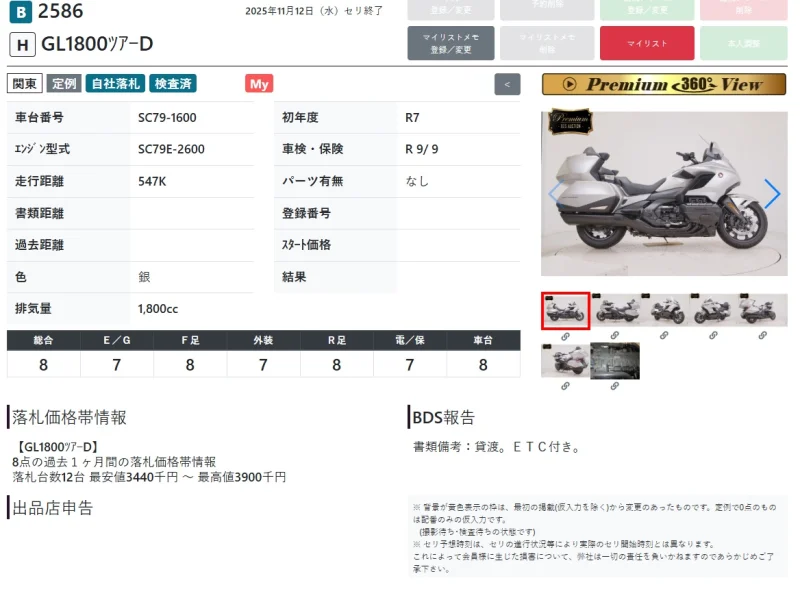Screen dimensions: 800x600
Task: Click the 書類距離 field label
Action: pyautogui.click(x=39, y=213)
